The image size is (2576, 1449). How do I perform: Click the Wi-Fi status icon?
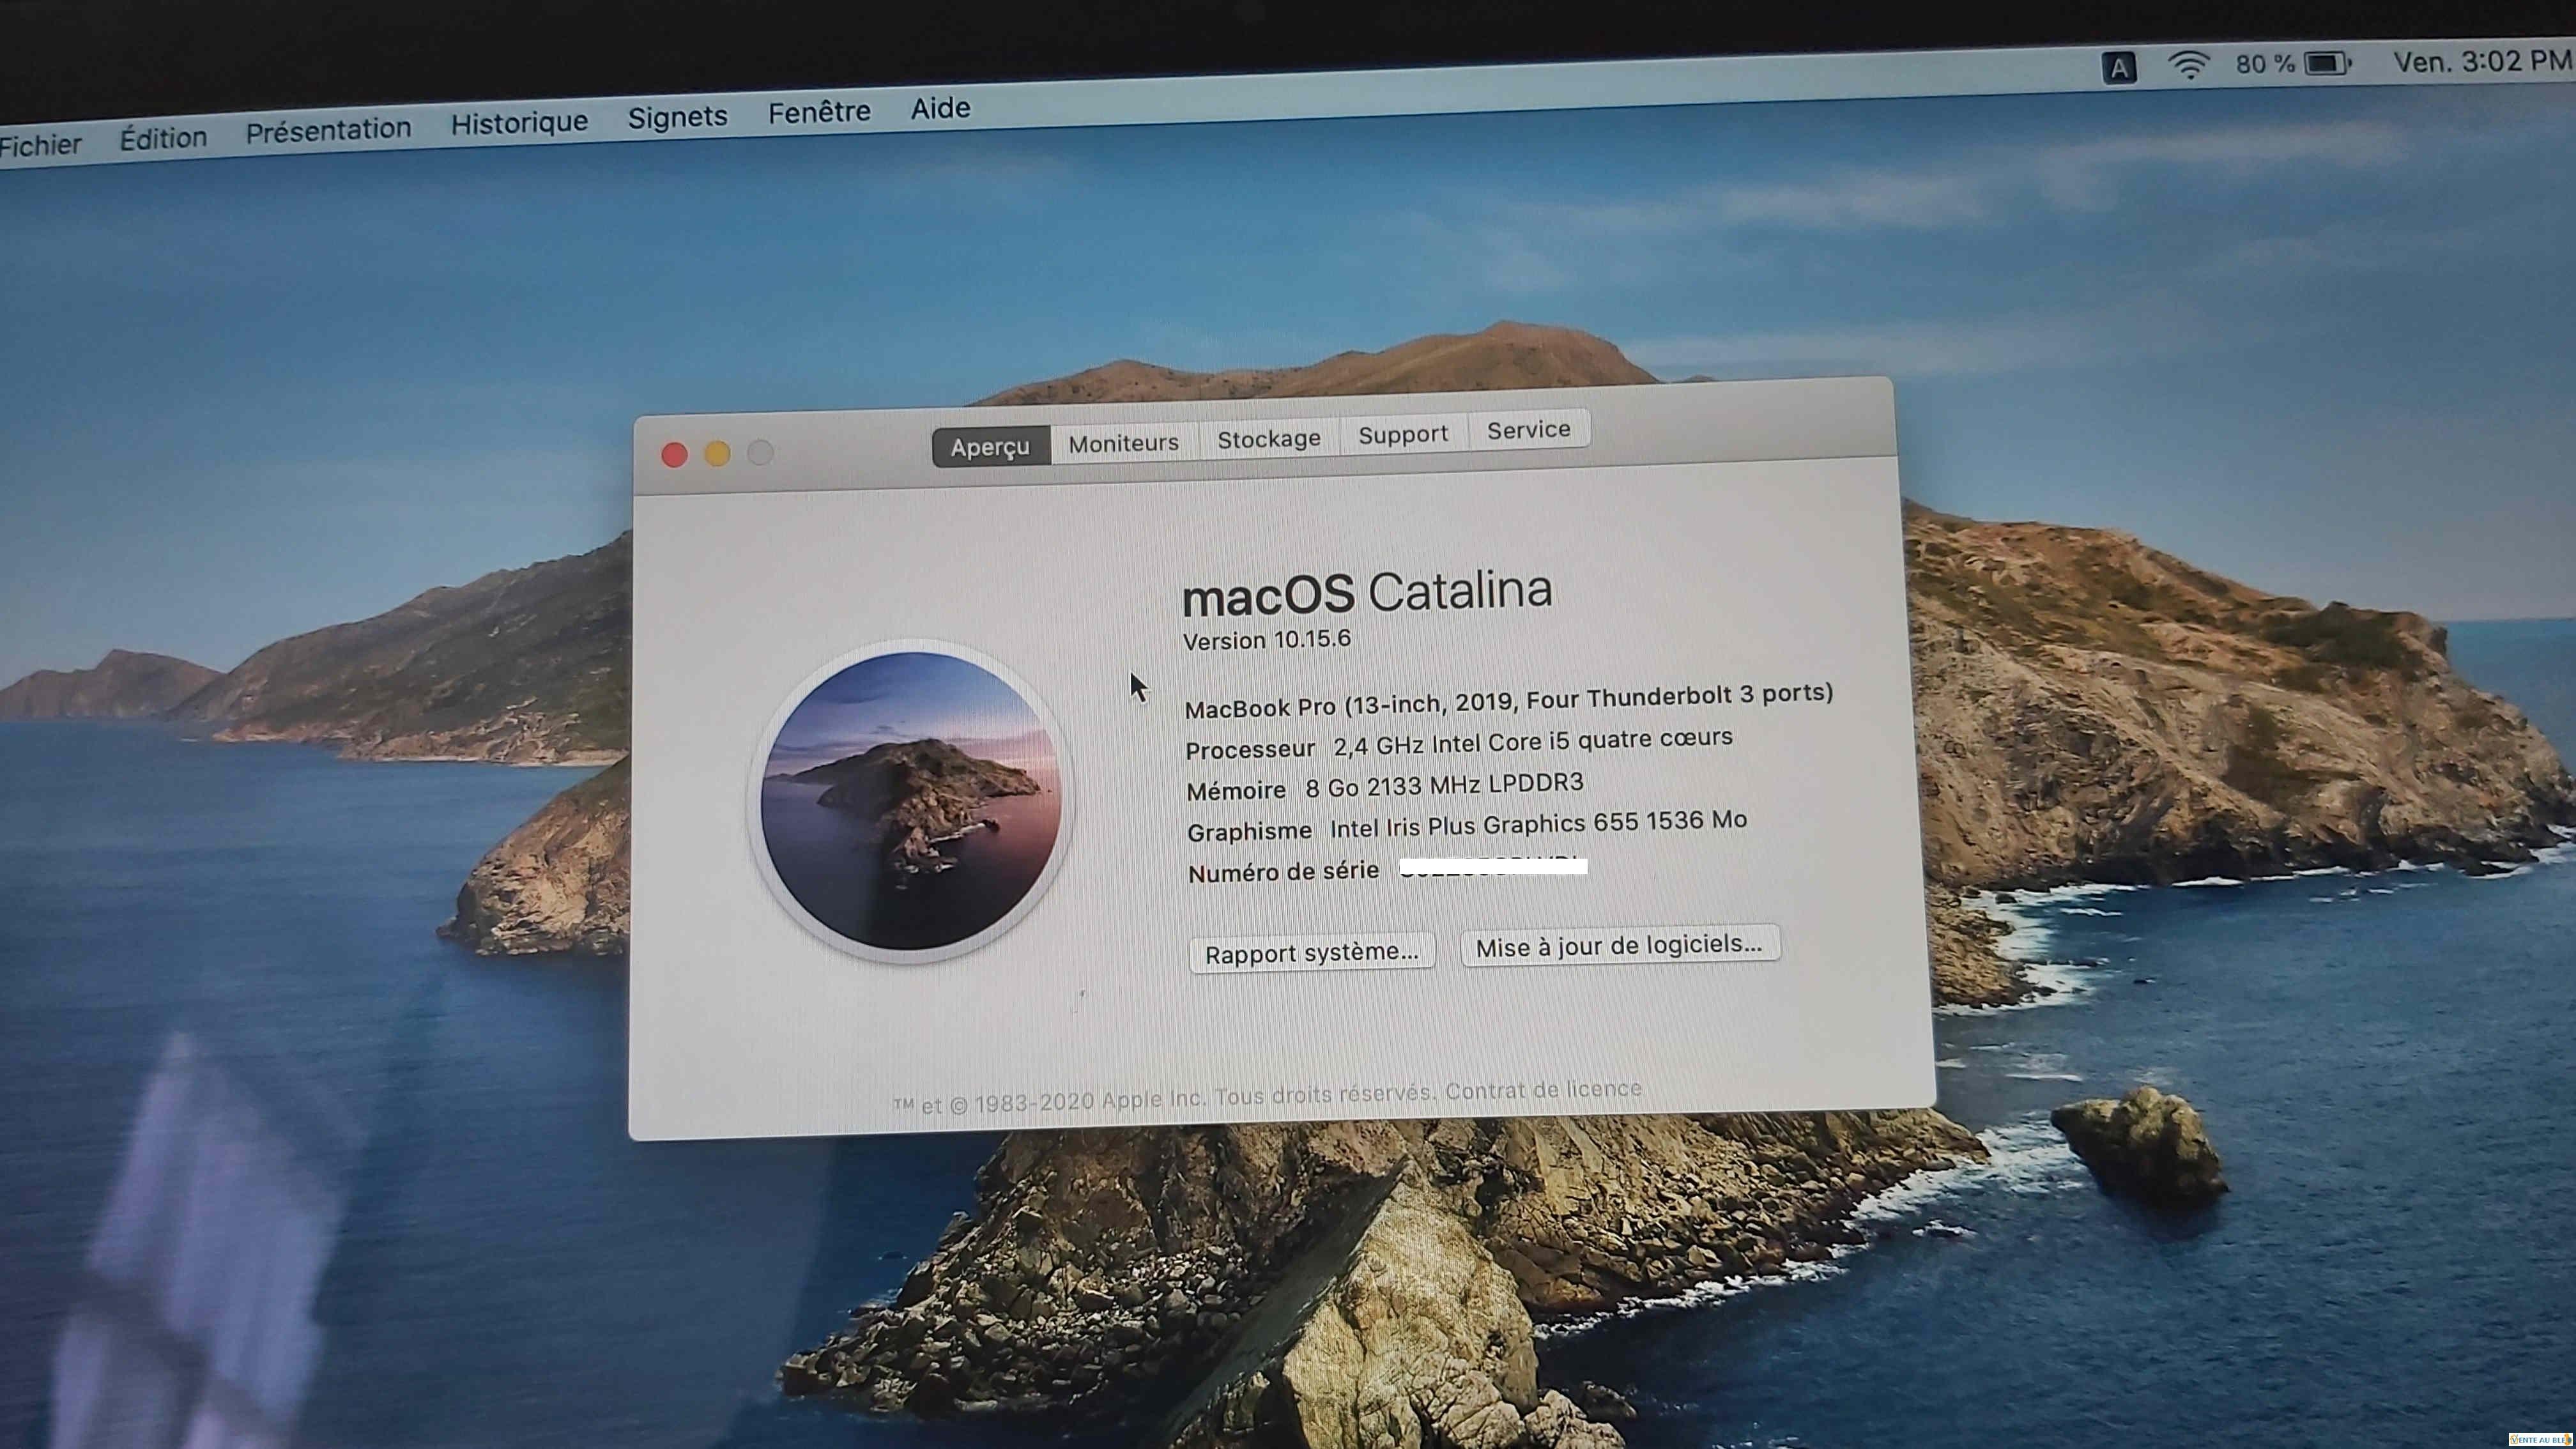tap(2188, 66)
